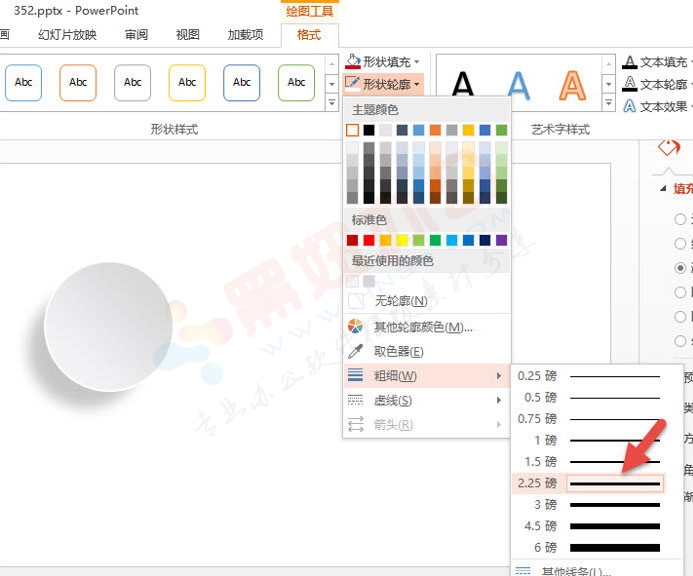Select the first fill radio button in the pane

point(681,219)
